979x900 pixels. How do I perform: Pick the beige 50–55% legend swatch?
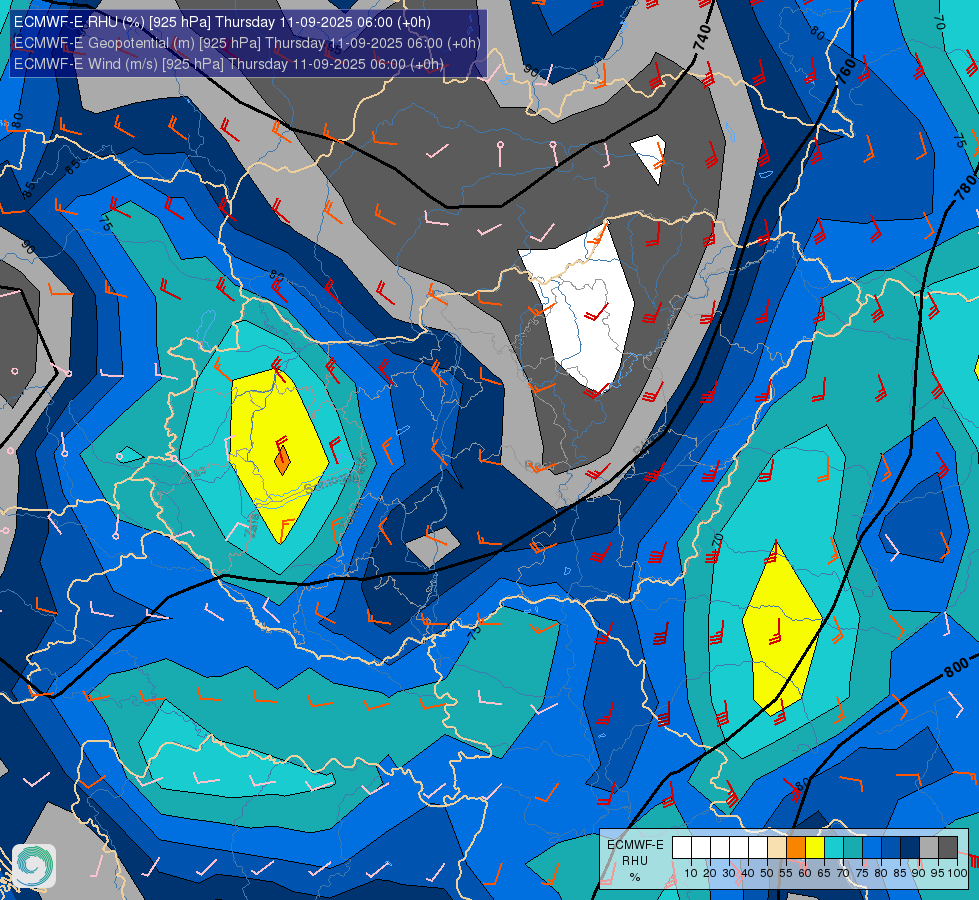point(777,848)
